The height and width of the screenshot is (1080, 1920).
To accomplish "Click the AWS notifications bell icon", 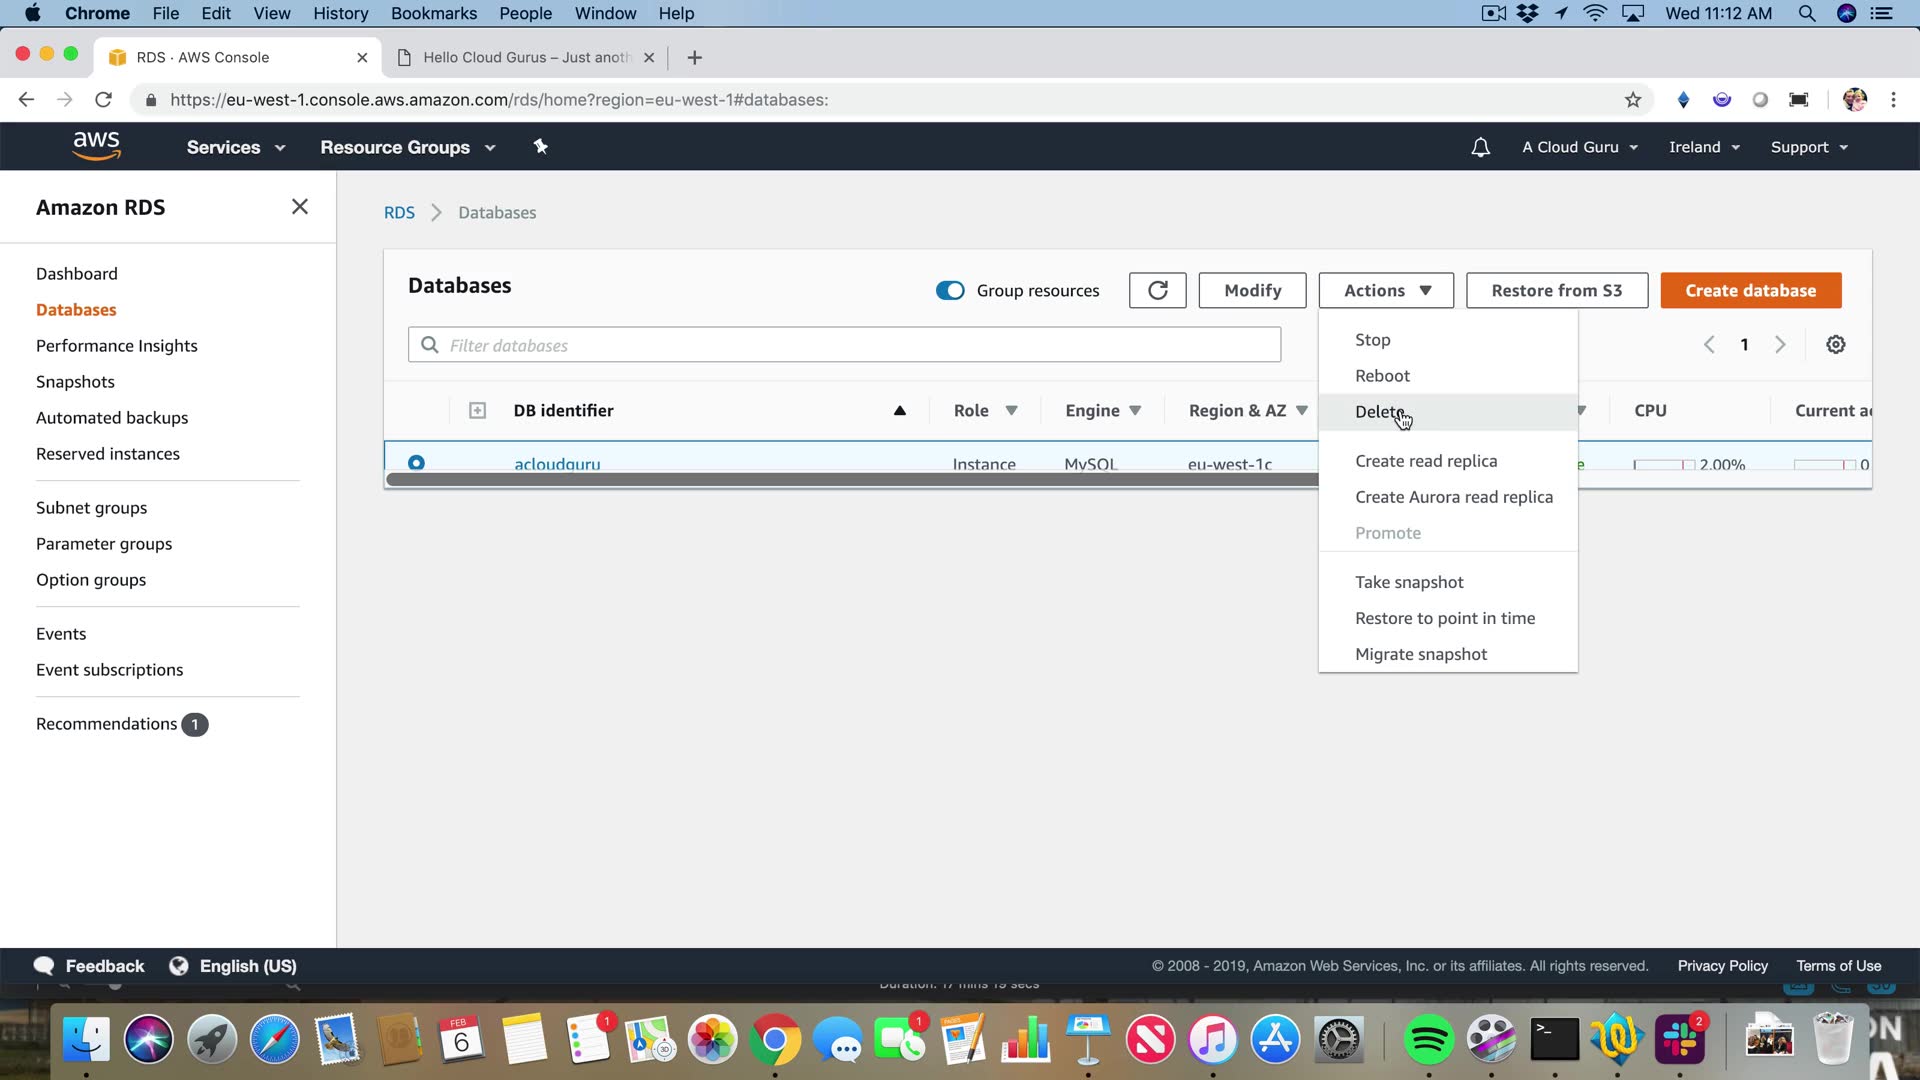I will click(1480, 147).
